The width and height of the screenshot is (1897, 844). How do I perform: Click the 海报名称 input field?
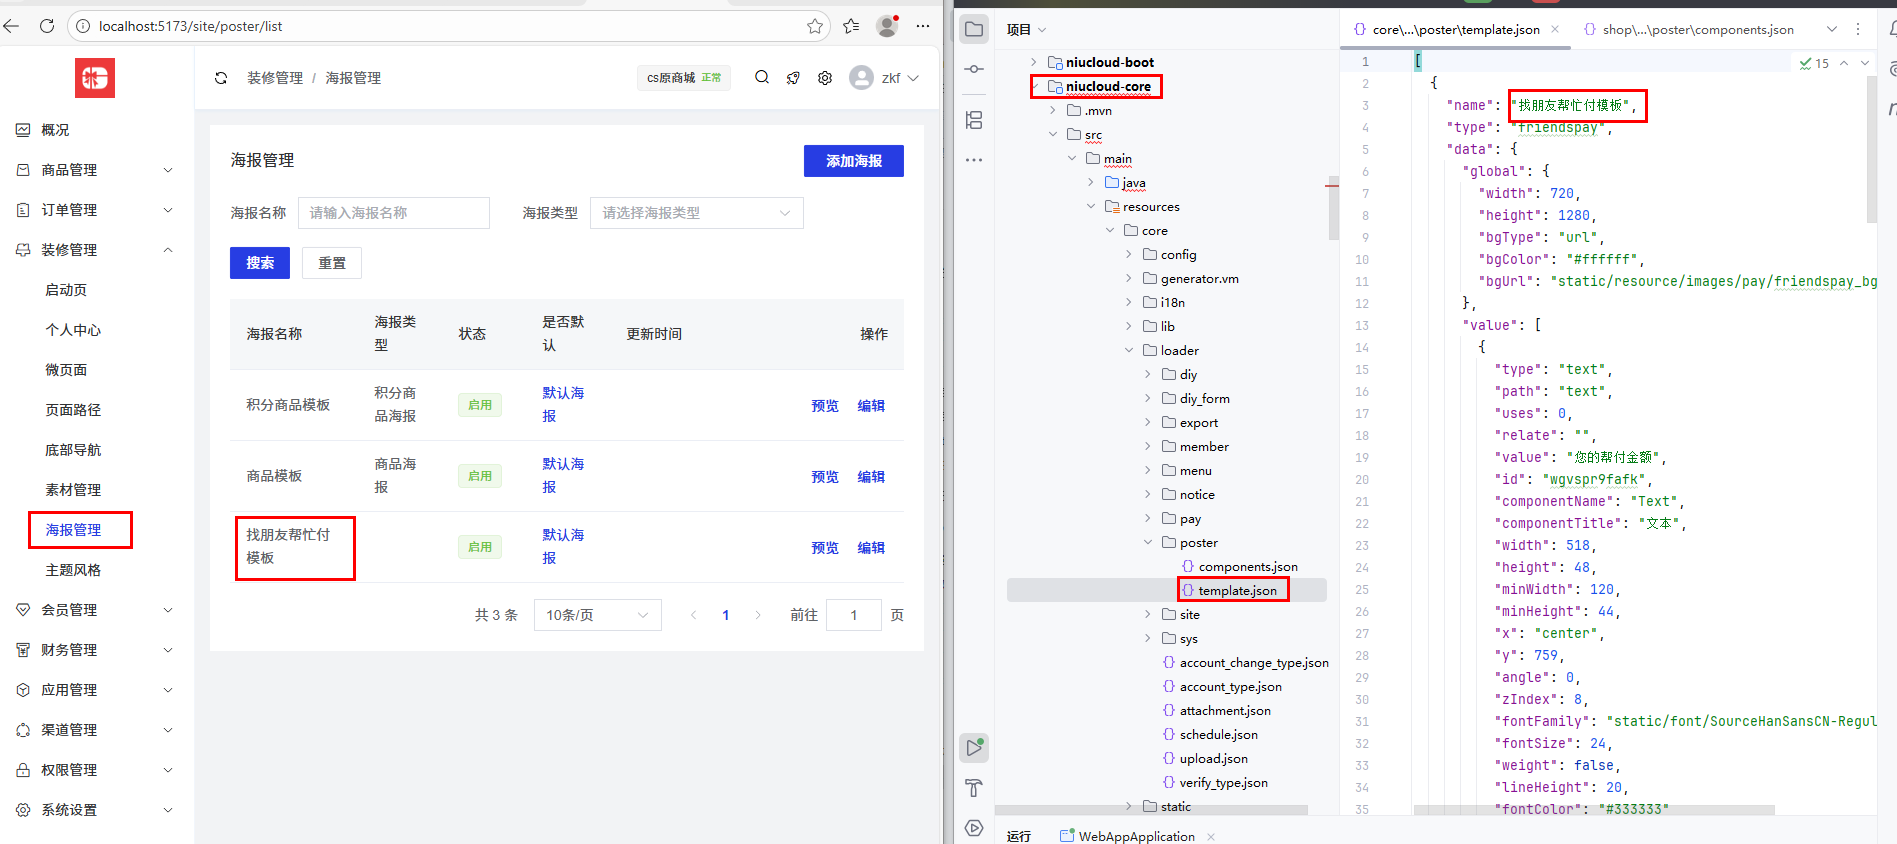tap(393, 213)
